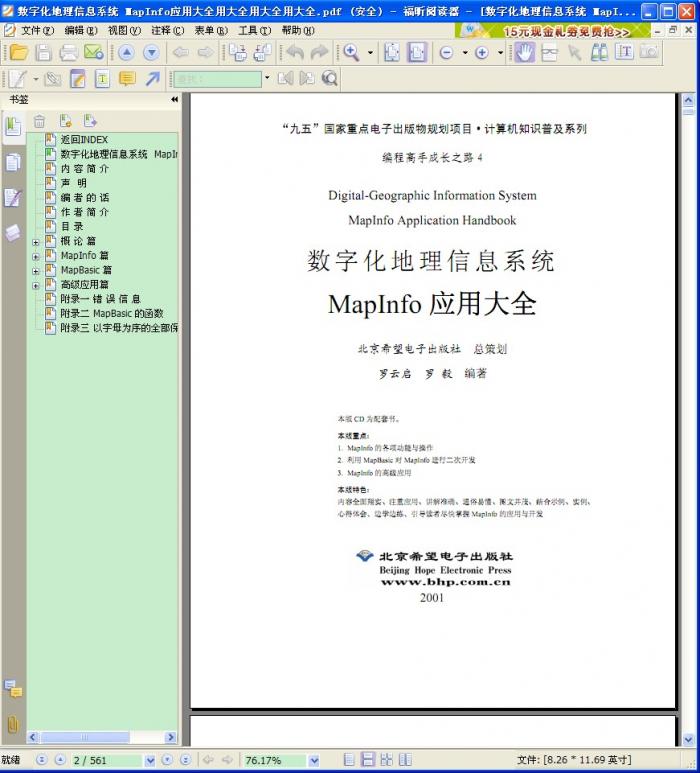Select the arrow annotation tool
700x773 pixels.
point(152,79)
